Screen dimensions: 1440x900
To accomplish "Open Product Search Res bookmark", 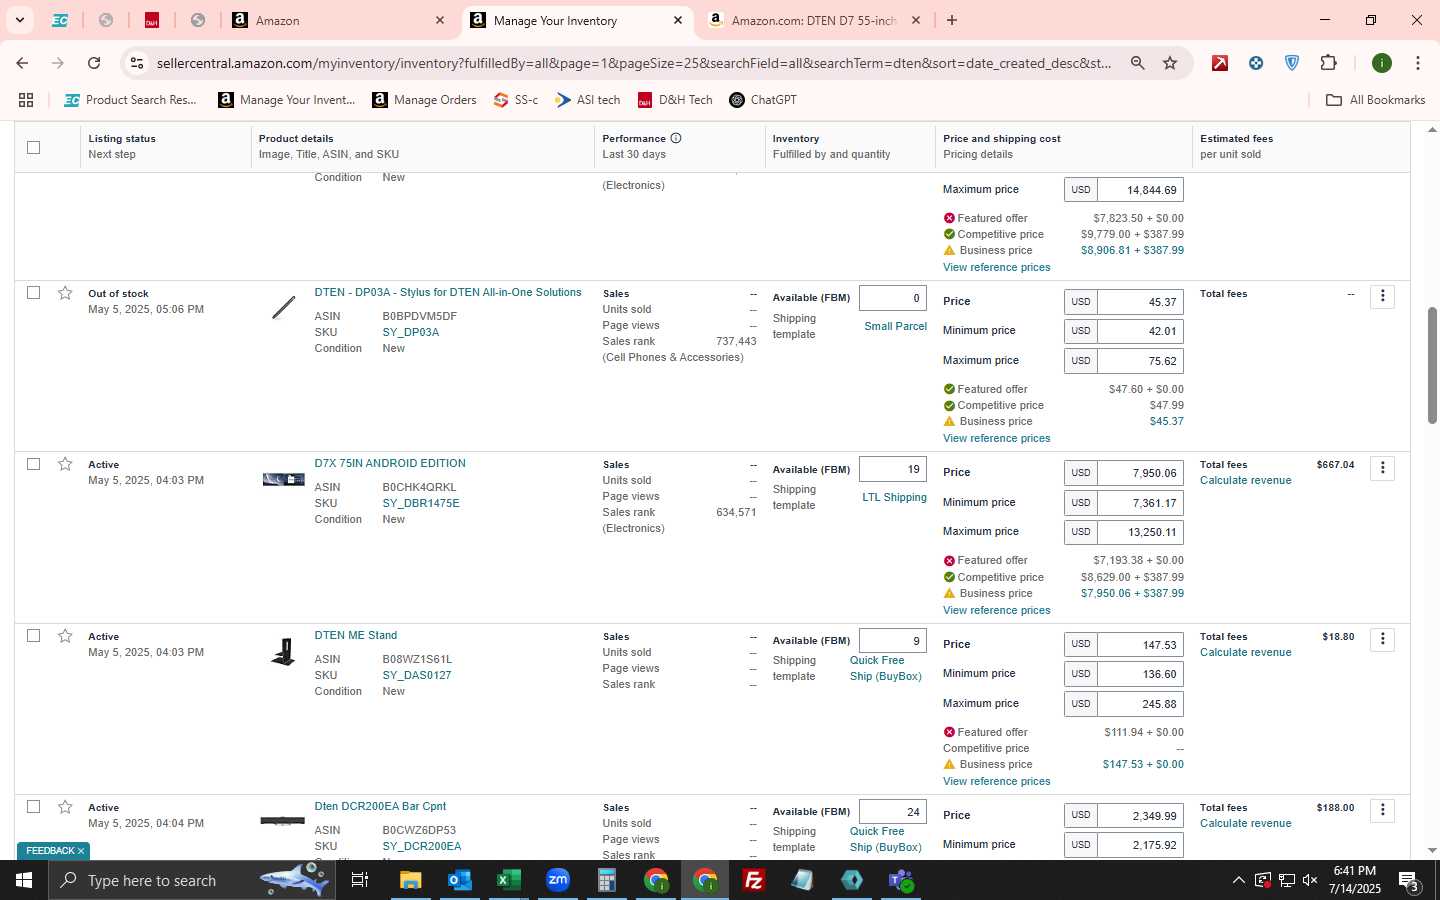I will click(130, 100).
